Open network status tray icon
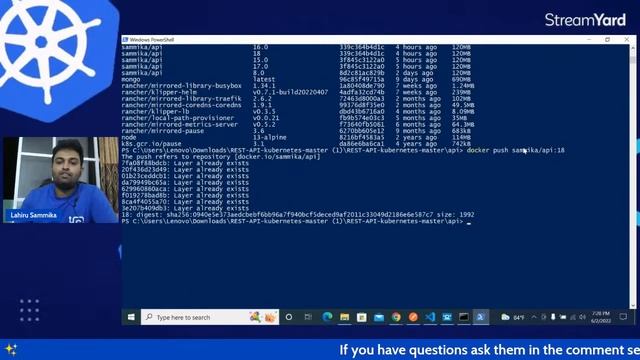 click(573, 317)
